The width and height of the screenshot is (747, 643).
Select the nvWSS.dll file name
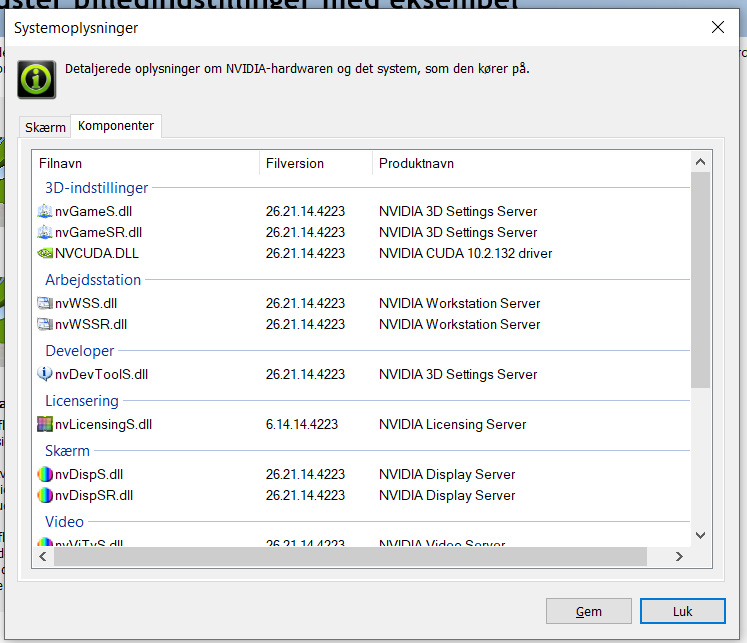click(86, 303)
